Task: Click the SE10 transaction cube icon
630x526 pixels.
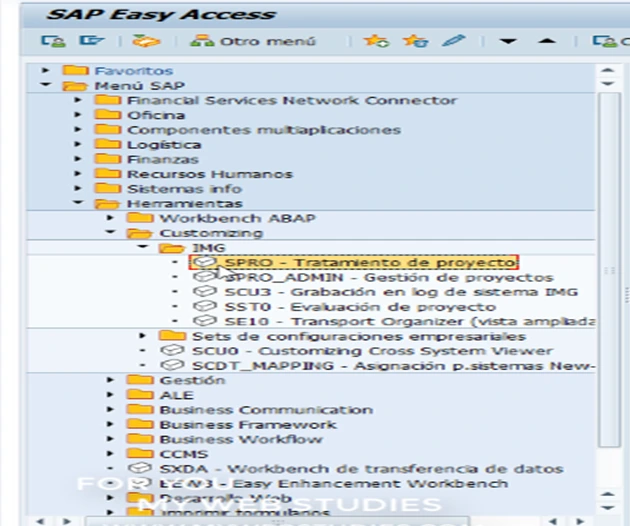Action: tap(205, 321)
